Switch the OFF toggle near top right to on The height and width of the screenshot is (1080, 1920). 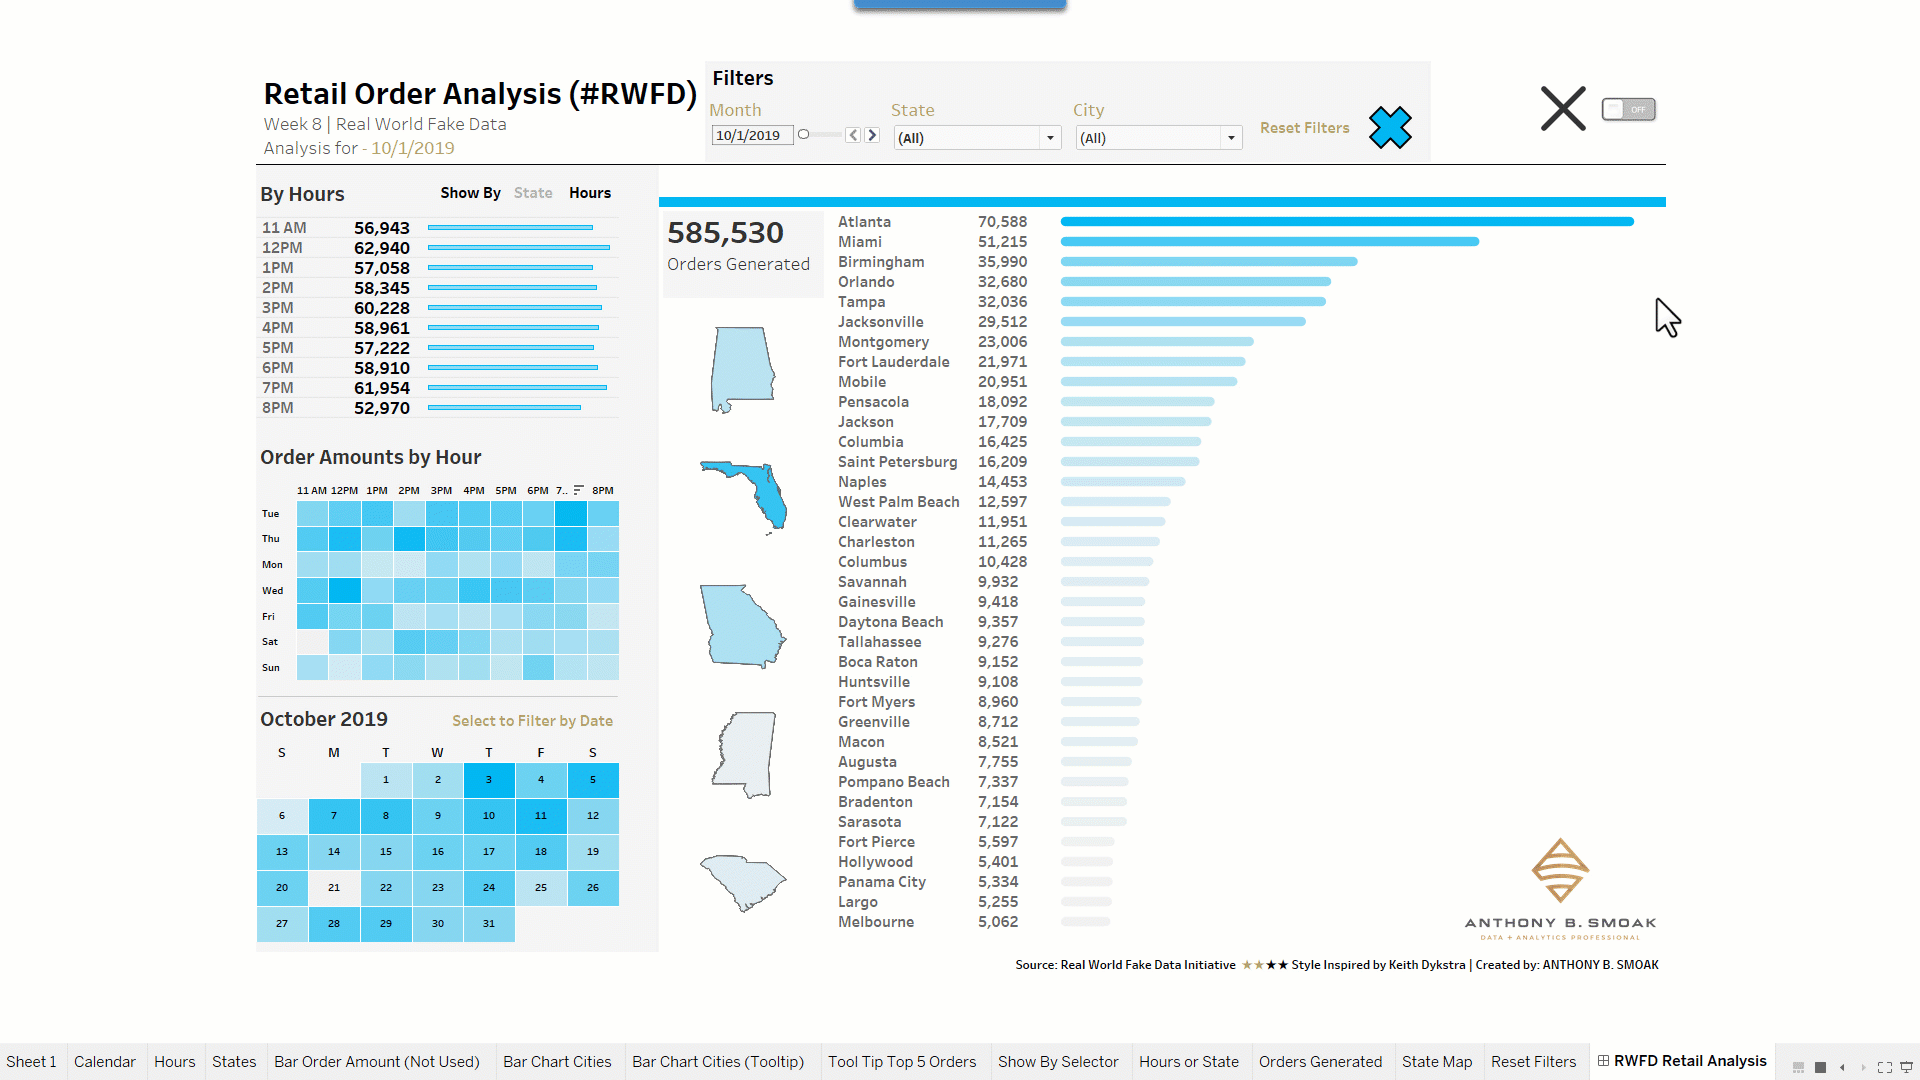(1628, 109)
